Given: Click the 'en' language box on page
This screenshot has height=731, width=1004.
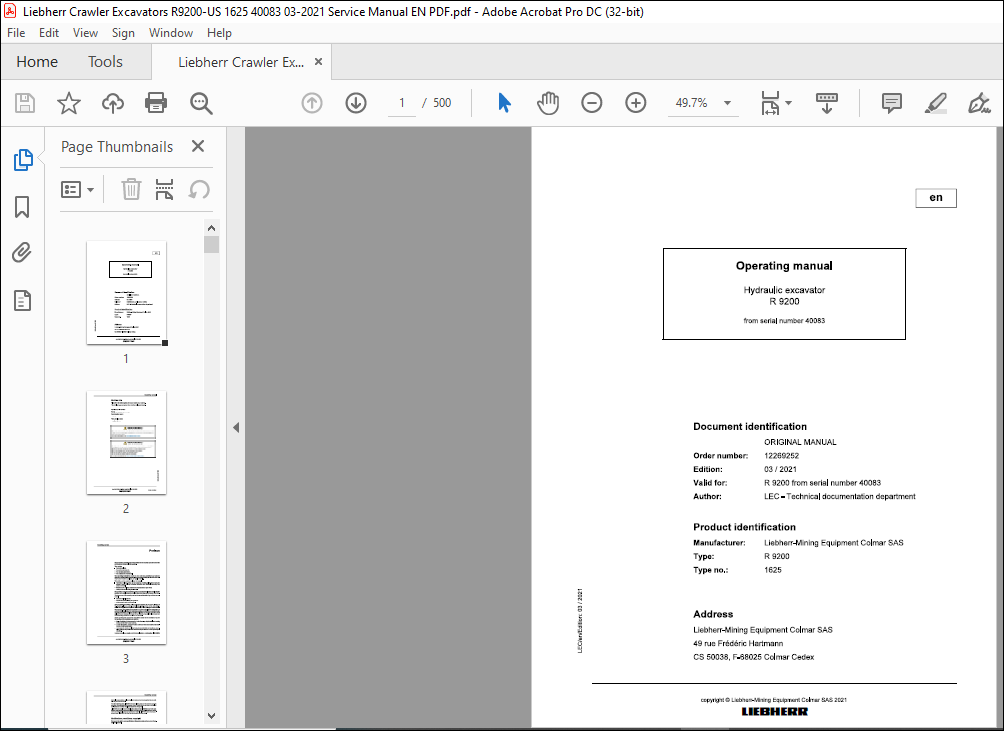Looking at the screenshot, I should tap(935, 198).
